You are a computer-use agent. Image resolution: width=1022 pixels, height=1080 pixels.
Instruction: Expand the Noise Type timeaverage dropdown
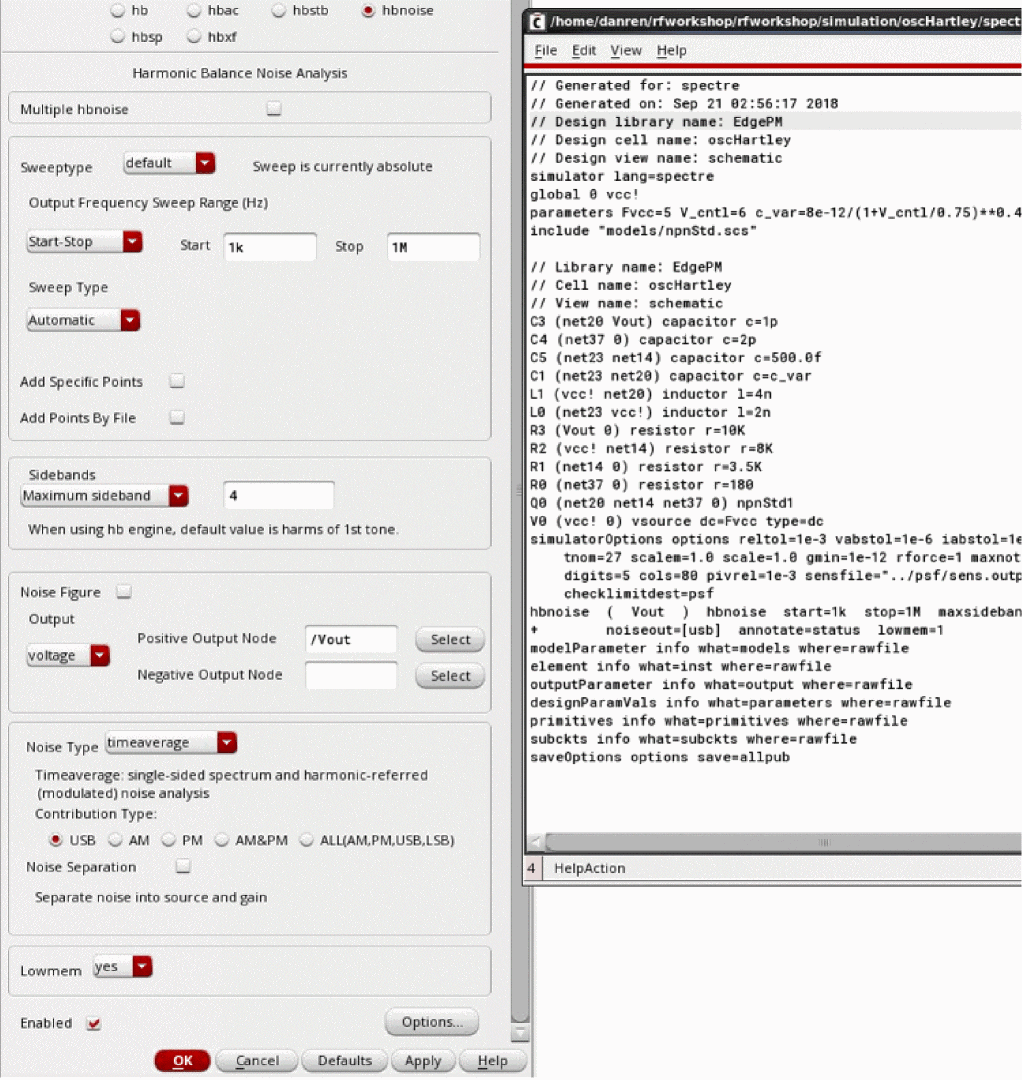pyautogui.click(x=171, y=742)
